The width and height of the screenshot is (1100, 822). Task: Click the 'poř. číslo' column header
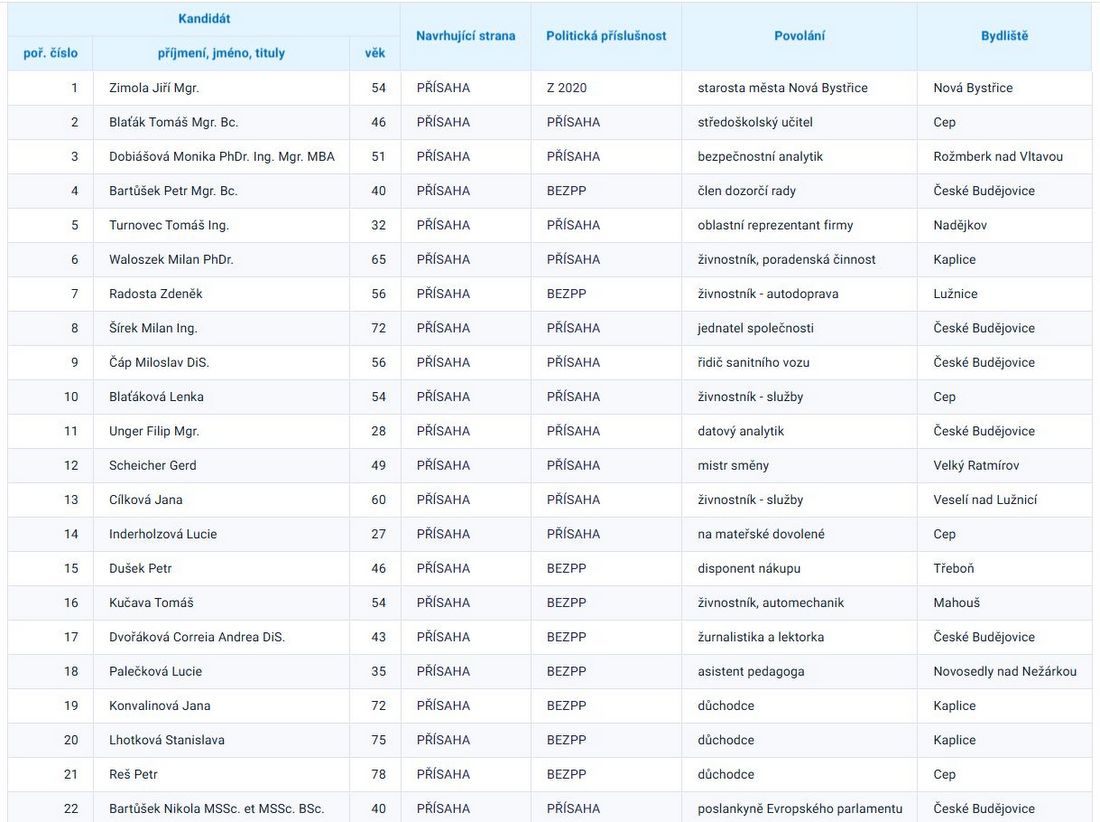click(x=50, y=53)
